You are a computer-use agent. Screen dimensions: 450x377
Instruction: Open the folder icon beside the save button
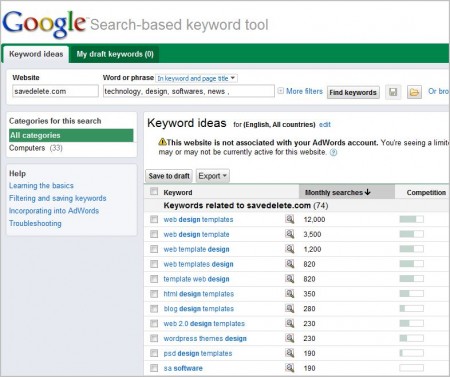(x=414, y=92)
